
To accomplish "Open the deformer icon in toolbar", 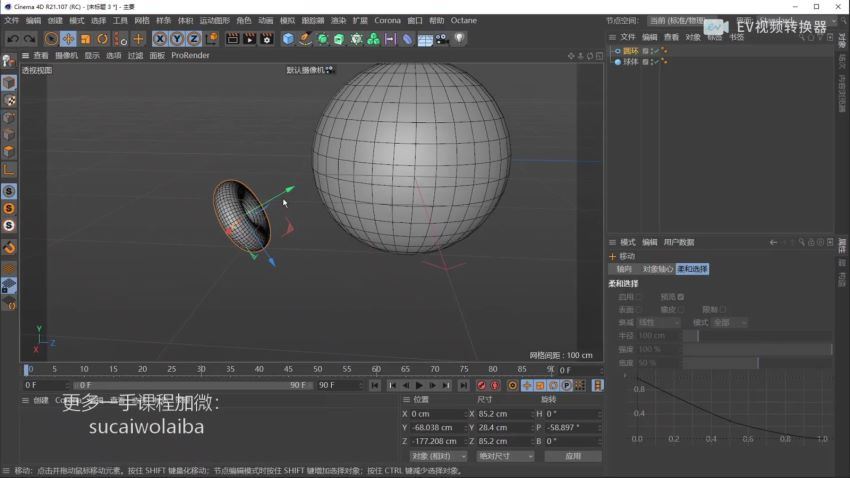I will click(407, 39).
